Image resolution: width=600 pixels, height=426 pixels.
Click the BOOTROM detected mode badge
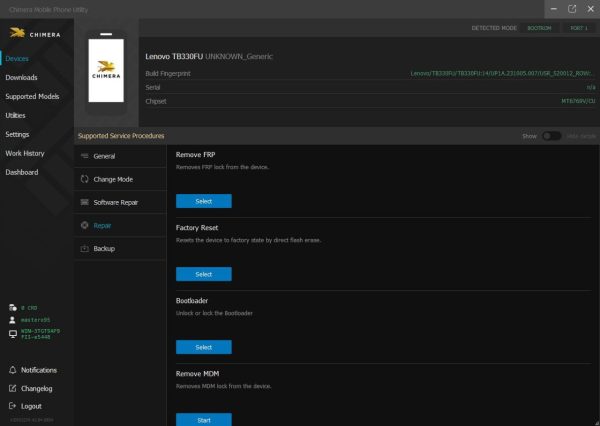(539, 28)
